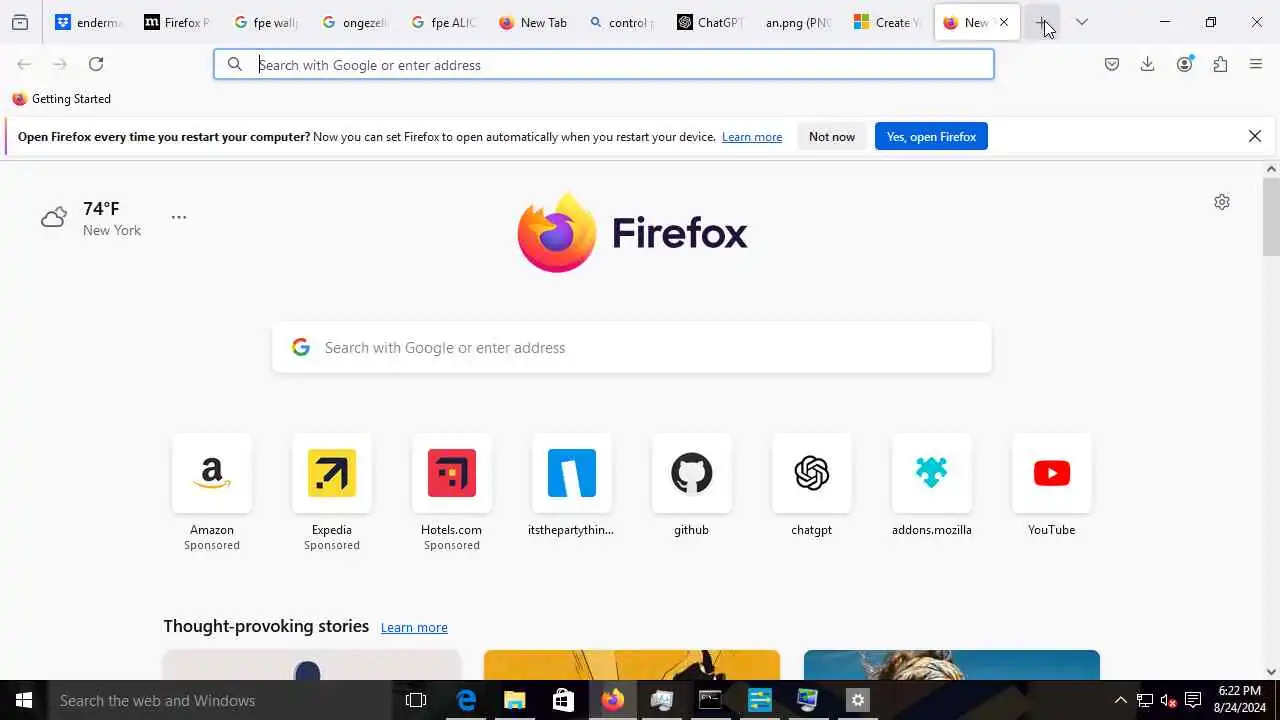Click Learn more beside Thought-provoking stories

coord(414,627)
